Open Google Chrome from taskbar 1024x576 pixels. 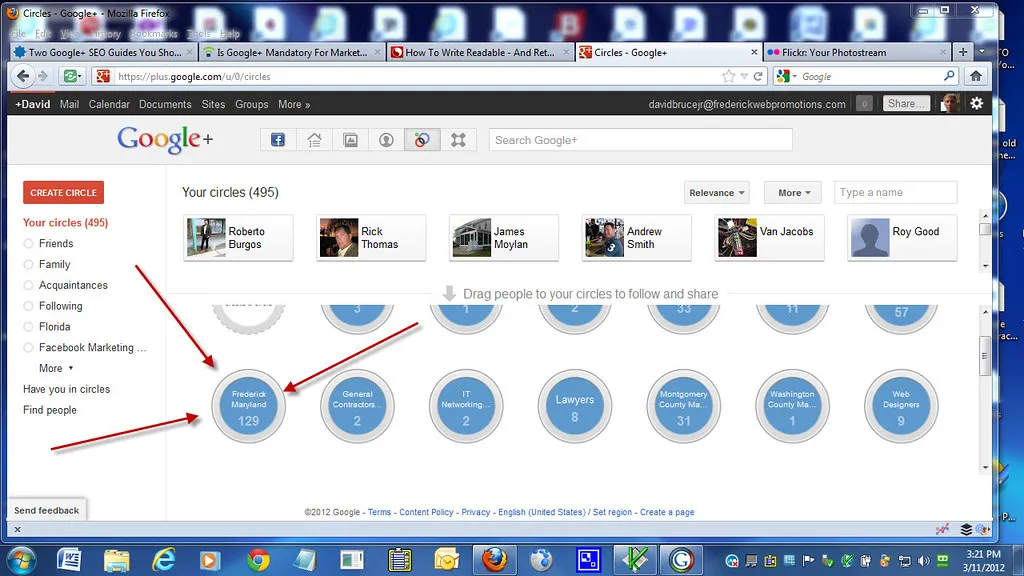(259, 560)
